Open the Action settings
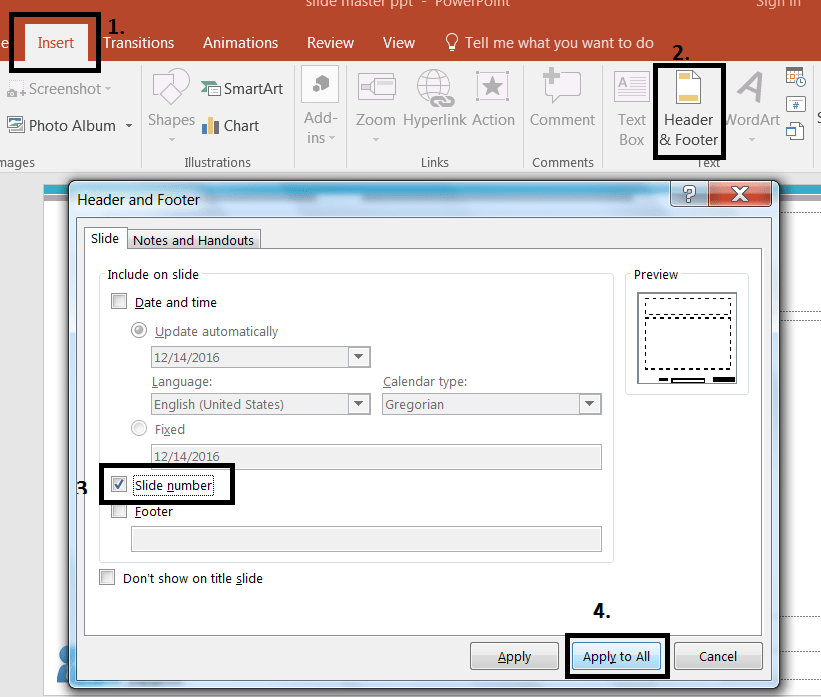Screen dimensions: 821x697 tap(492, 103)
